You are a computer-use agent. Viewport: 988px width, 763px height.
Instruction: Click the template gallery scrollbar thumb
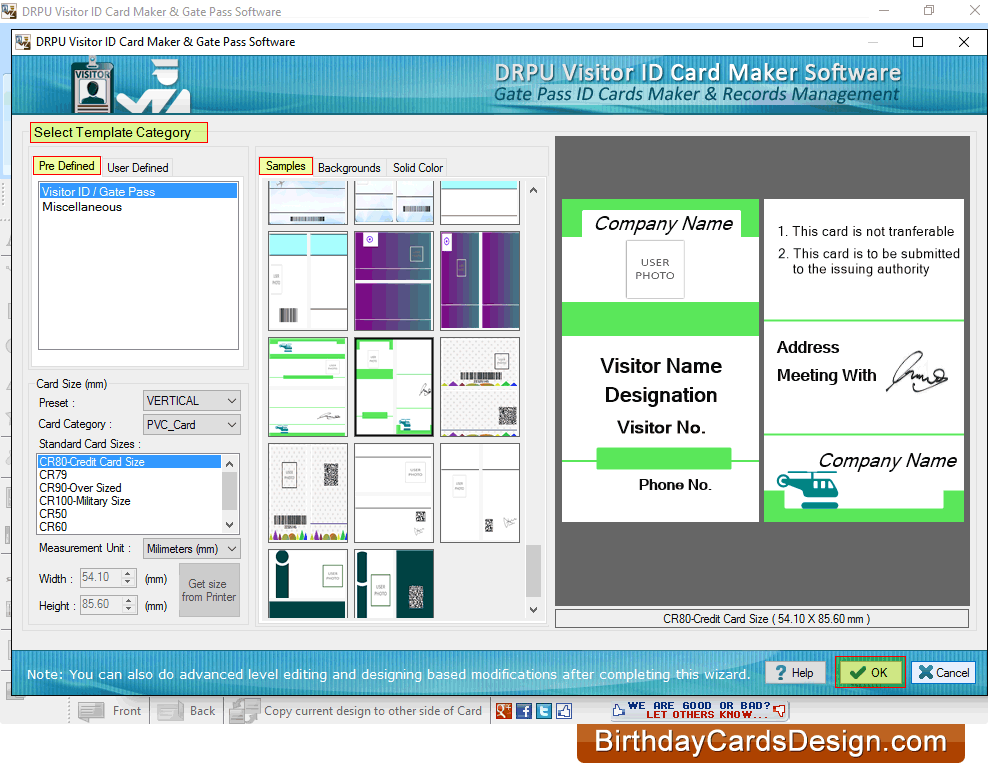pyautogui.click(x=533, y=571)
